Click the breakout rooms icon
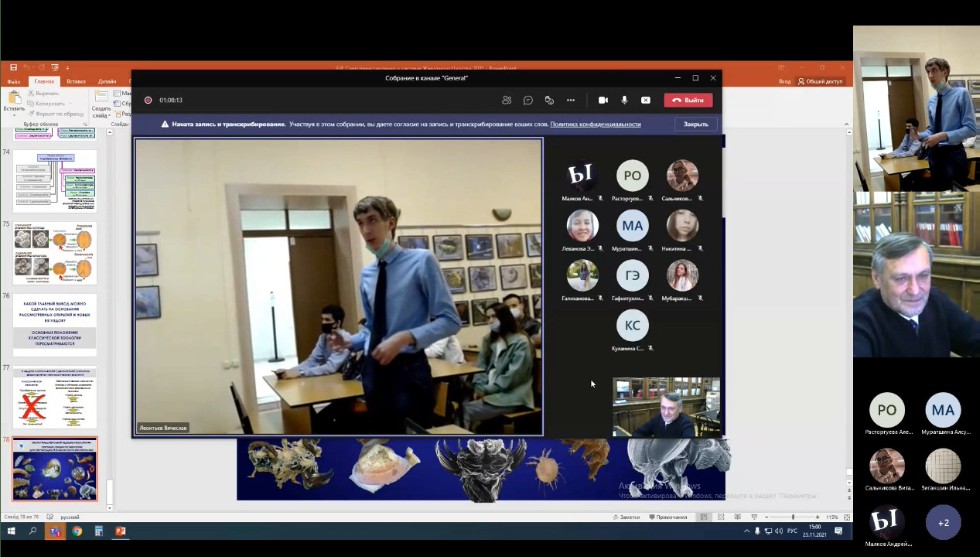Image resolution: width=980 pixels, height=557 pixels. [549, 100]
